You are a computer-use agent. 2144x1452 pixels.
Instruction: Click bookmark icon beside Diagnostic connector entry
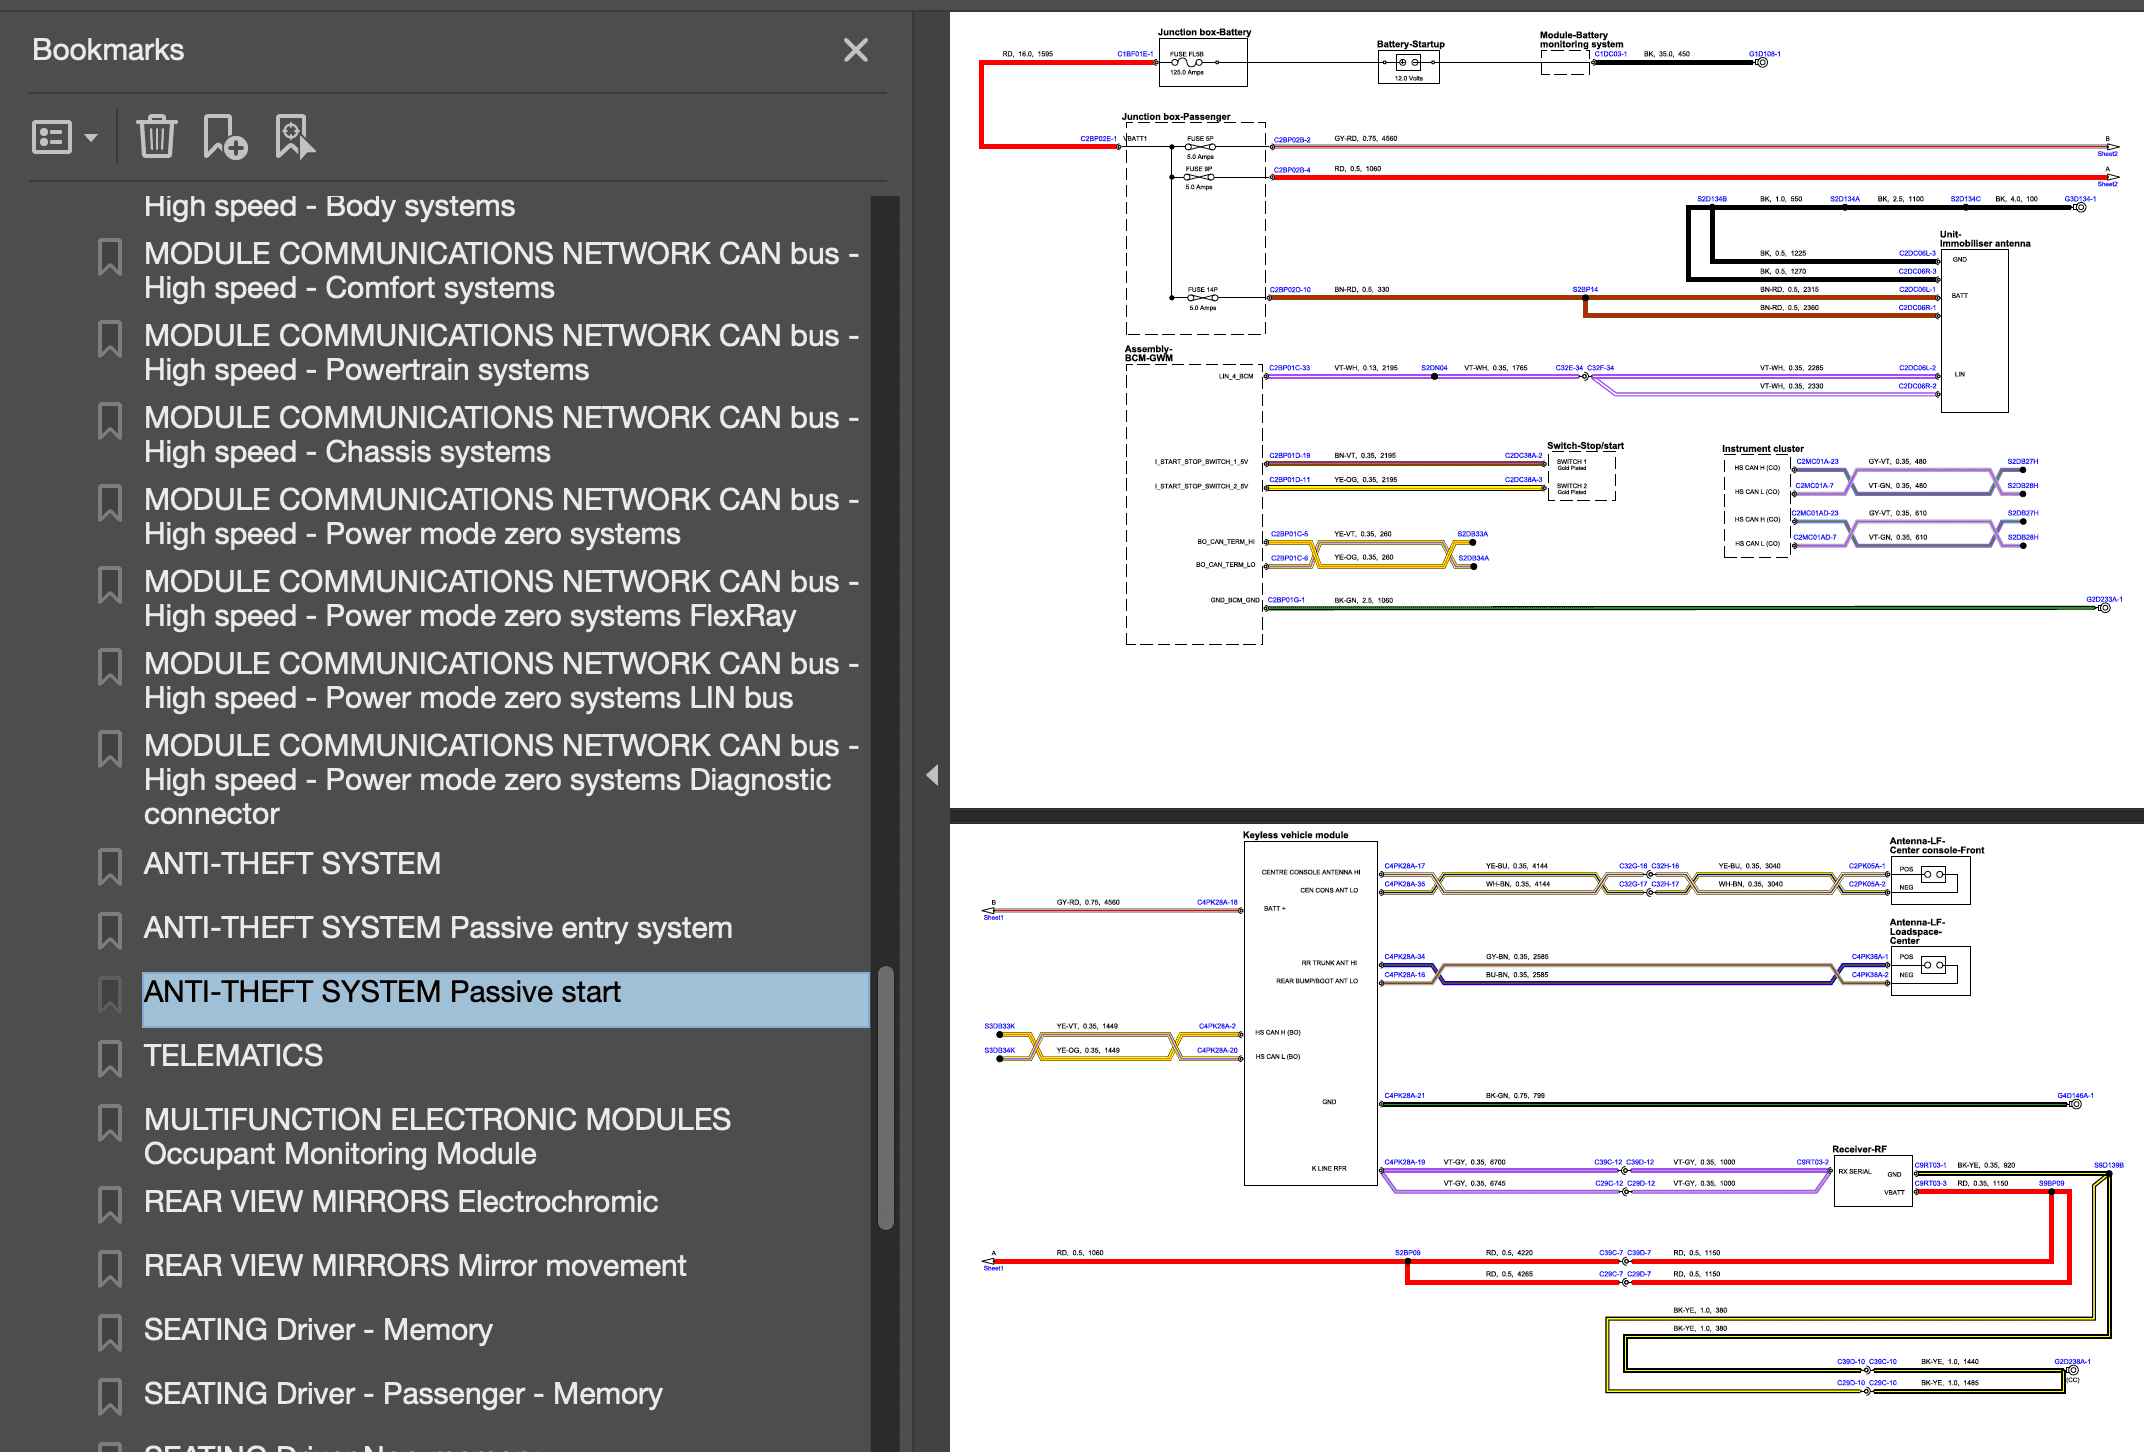click(x=110, y=749)
